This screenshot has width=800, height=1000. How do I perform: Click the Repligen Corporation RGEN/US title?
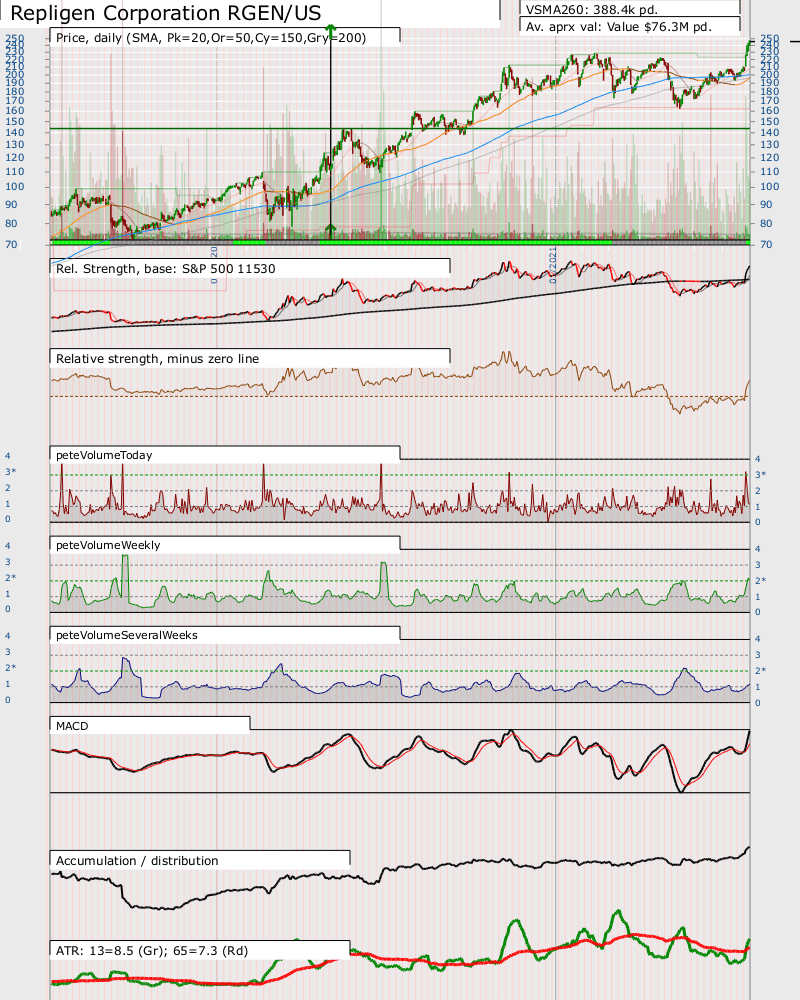point(166,13)
